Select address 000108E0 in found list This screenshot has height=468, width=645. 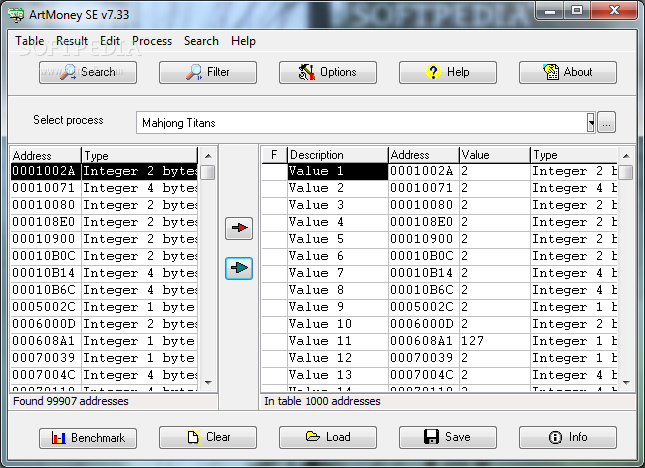tap(44, 222)
